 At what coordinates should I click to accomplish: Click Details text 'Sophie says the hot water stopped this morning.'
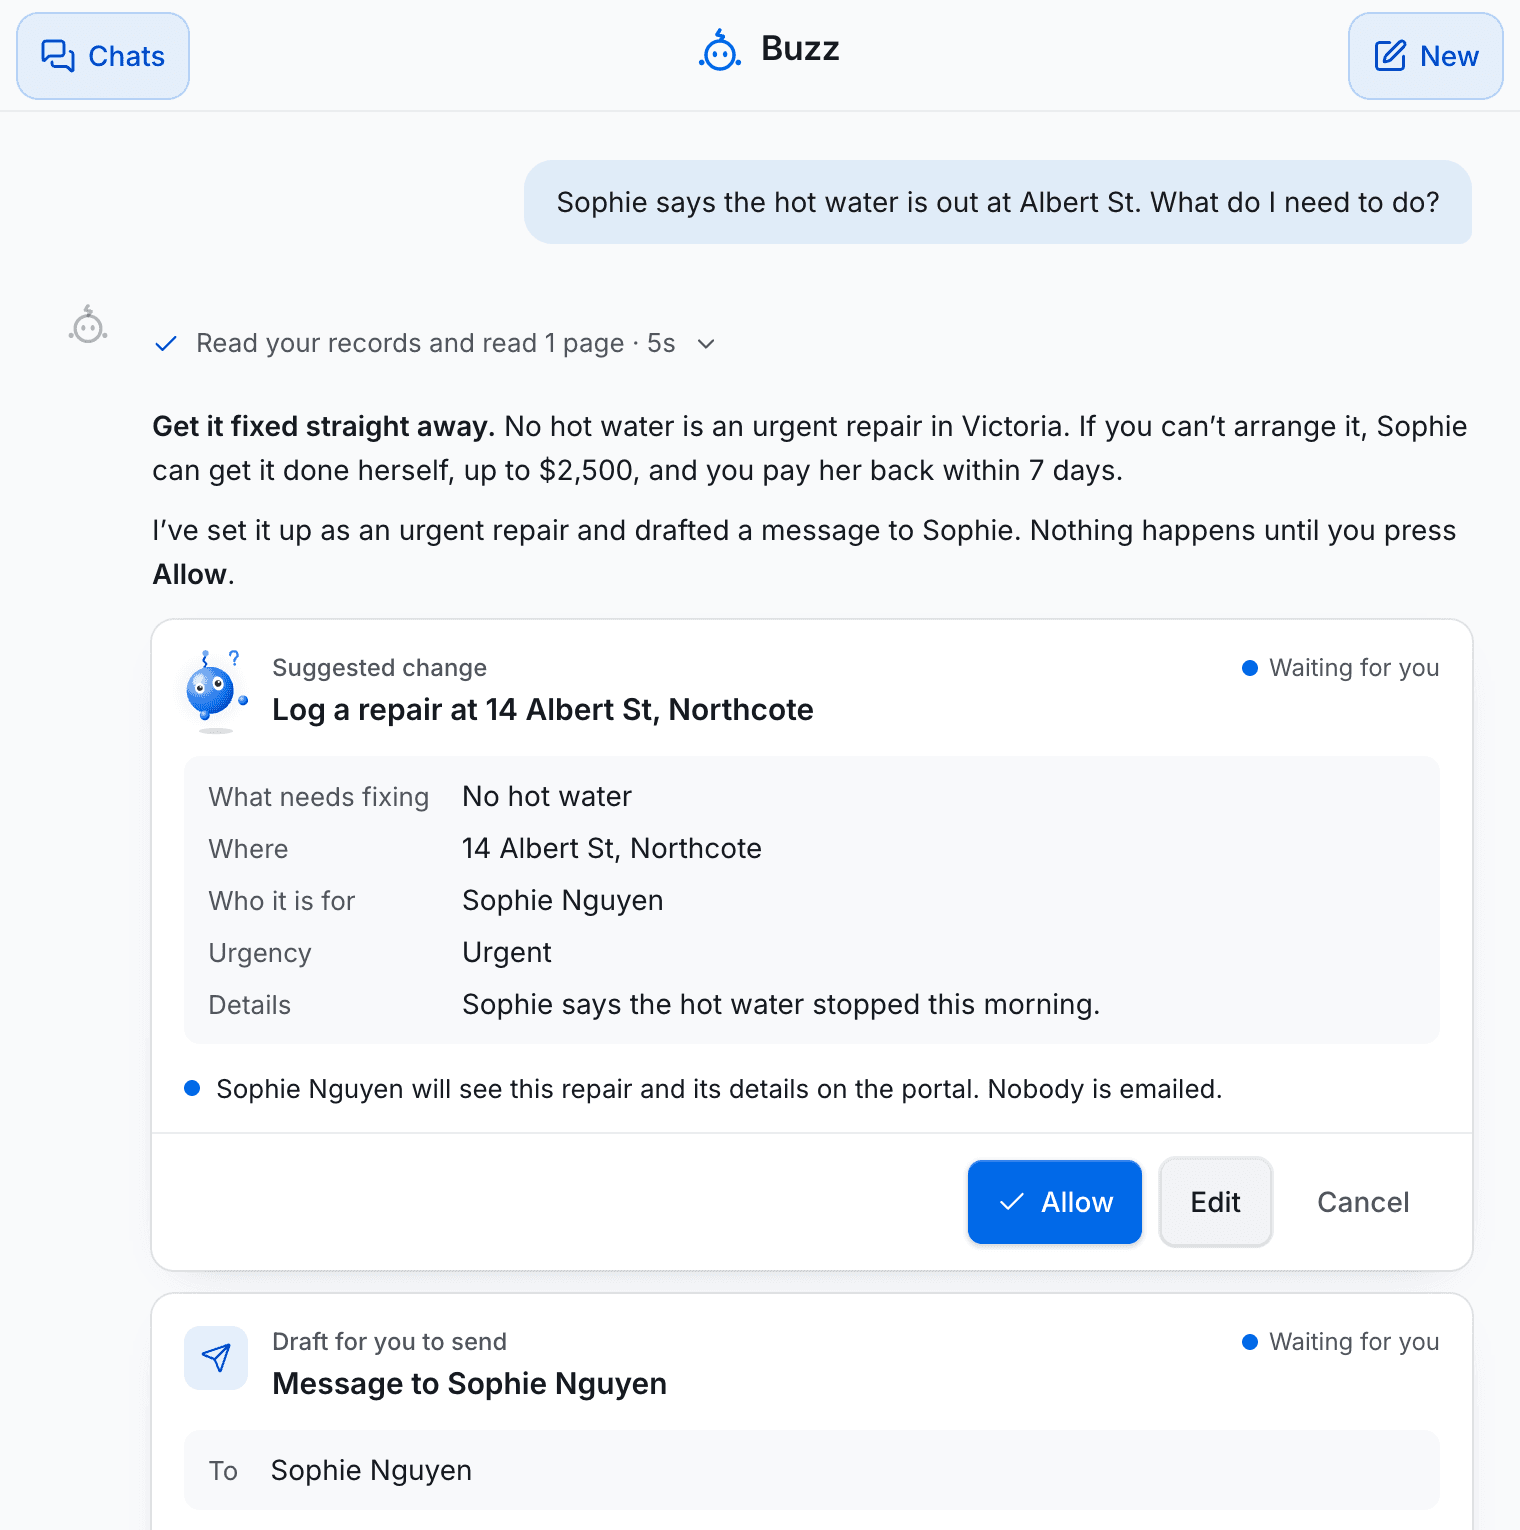[781, 1004]
